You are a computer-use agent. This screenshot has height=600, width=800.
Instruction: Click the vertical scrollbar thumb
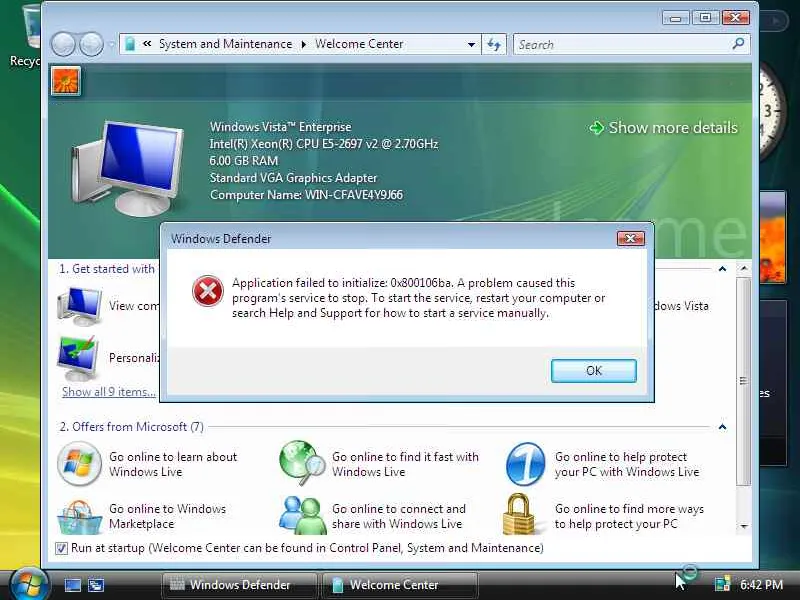click(744, 381)
